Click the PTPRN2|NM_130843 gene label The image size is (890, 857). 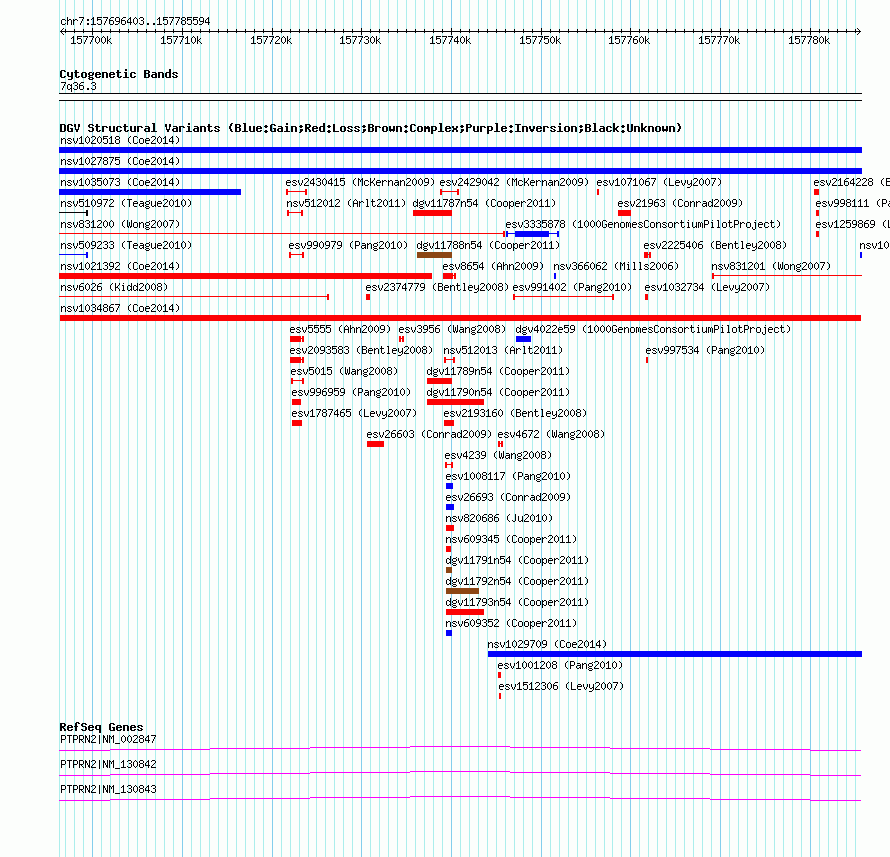coord(108,789)
